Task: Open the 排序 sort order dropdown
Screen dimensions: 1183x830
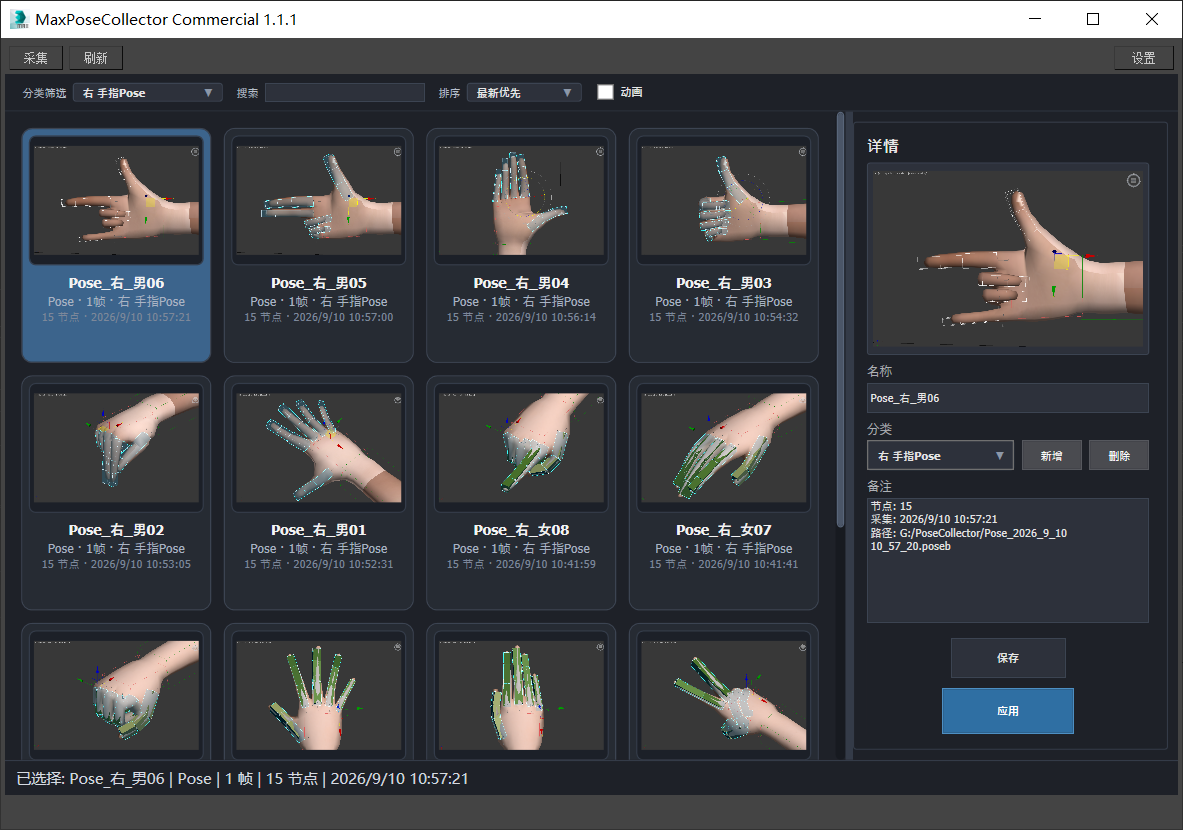Action: pyautogui.click(x=524, y=93)
